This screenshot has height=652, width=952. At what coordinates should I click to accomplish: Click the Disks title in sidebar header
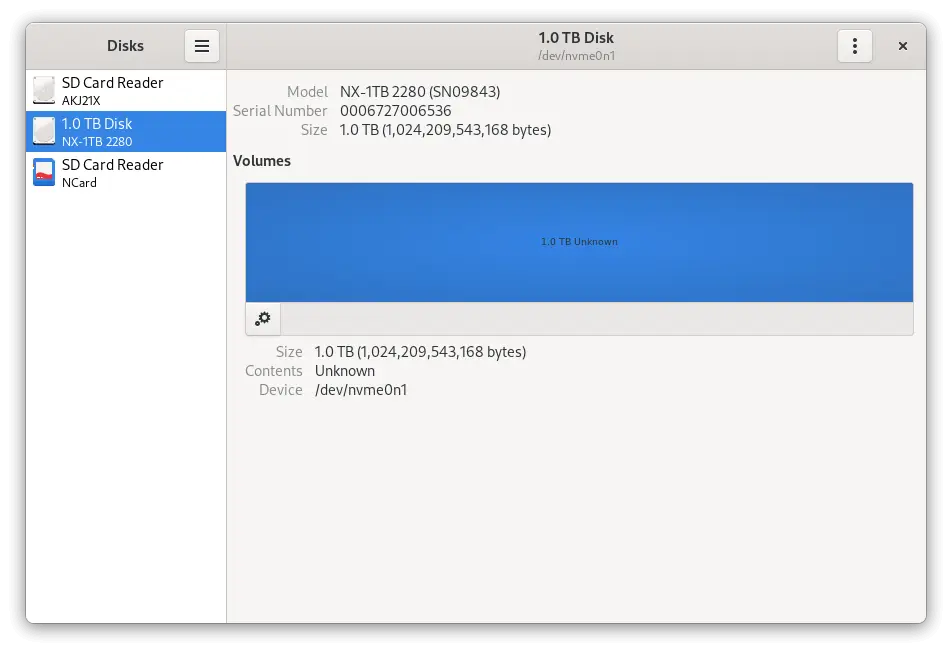point(125,46)
